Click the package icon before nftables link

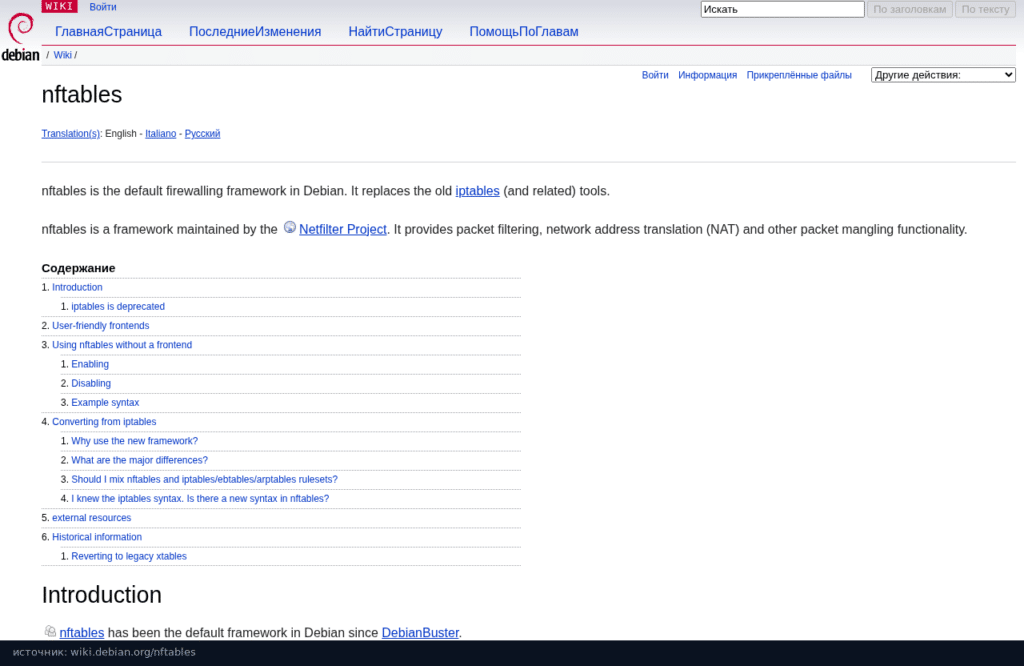50,631
